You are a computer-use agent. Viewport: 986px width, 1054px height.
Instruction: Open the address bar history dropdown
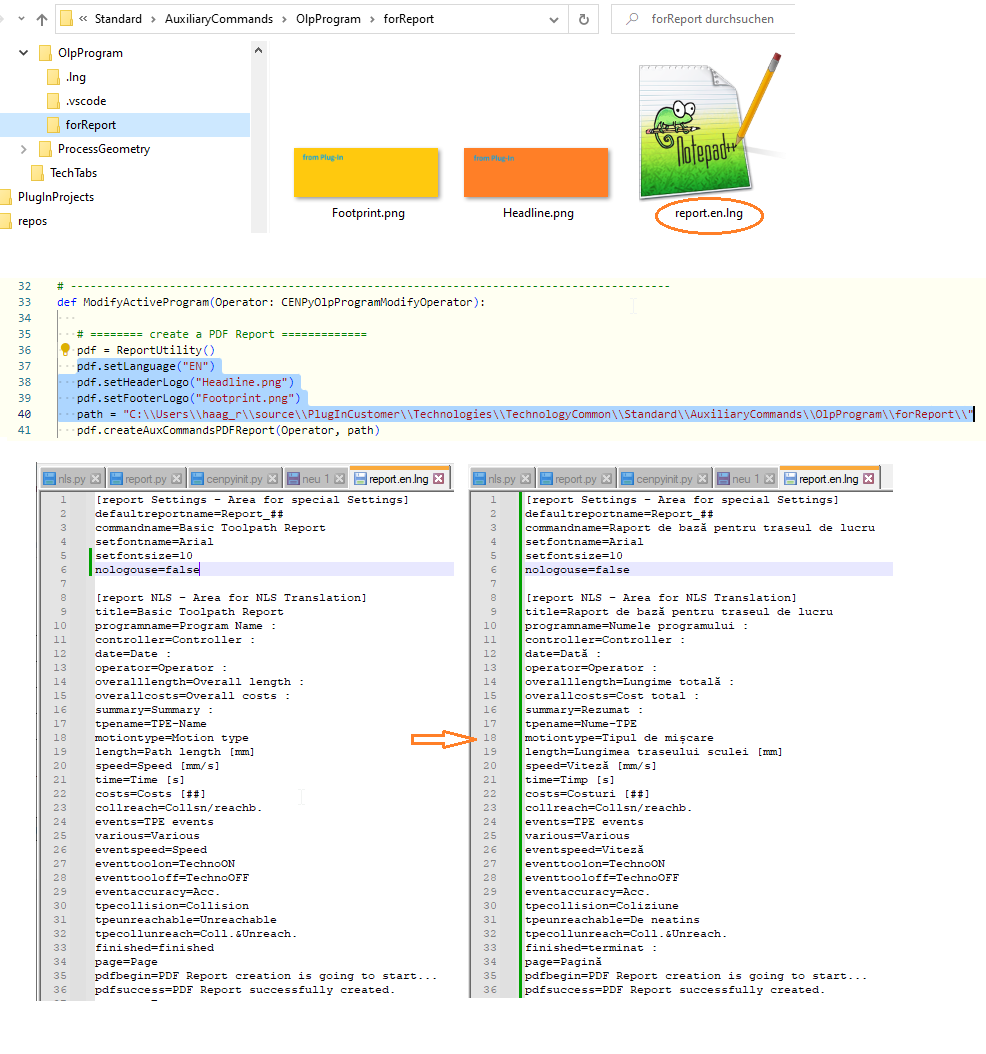click(552, 19)
